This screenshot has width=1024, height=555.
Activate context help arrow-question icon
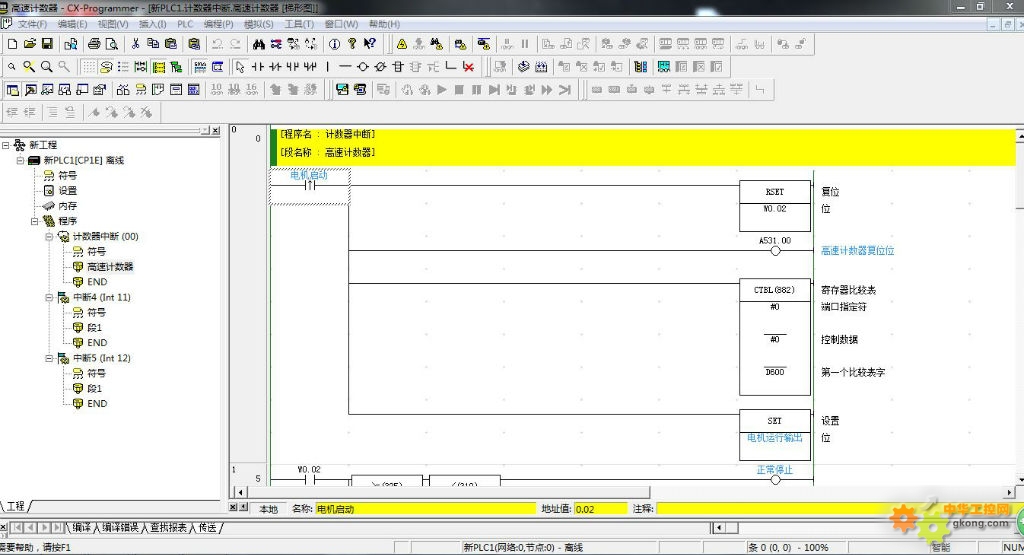(x=370, y=44)
